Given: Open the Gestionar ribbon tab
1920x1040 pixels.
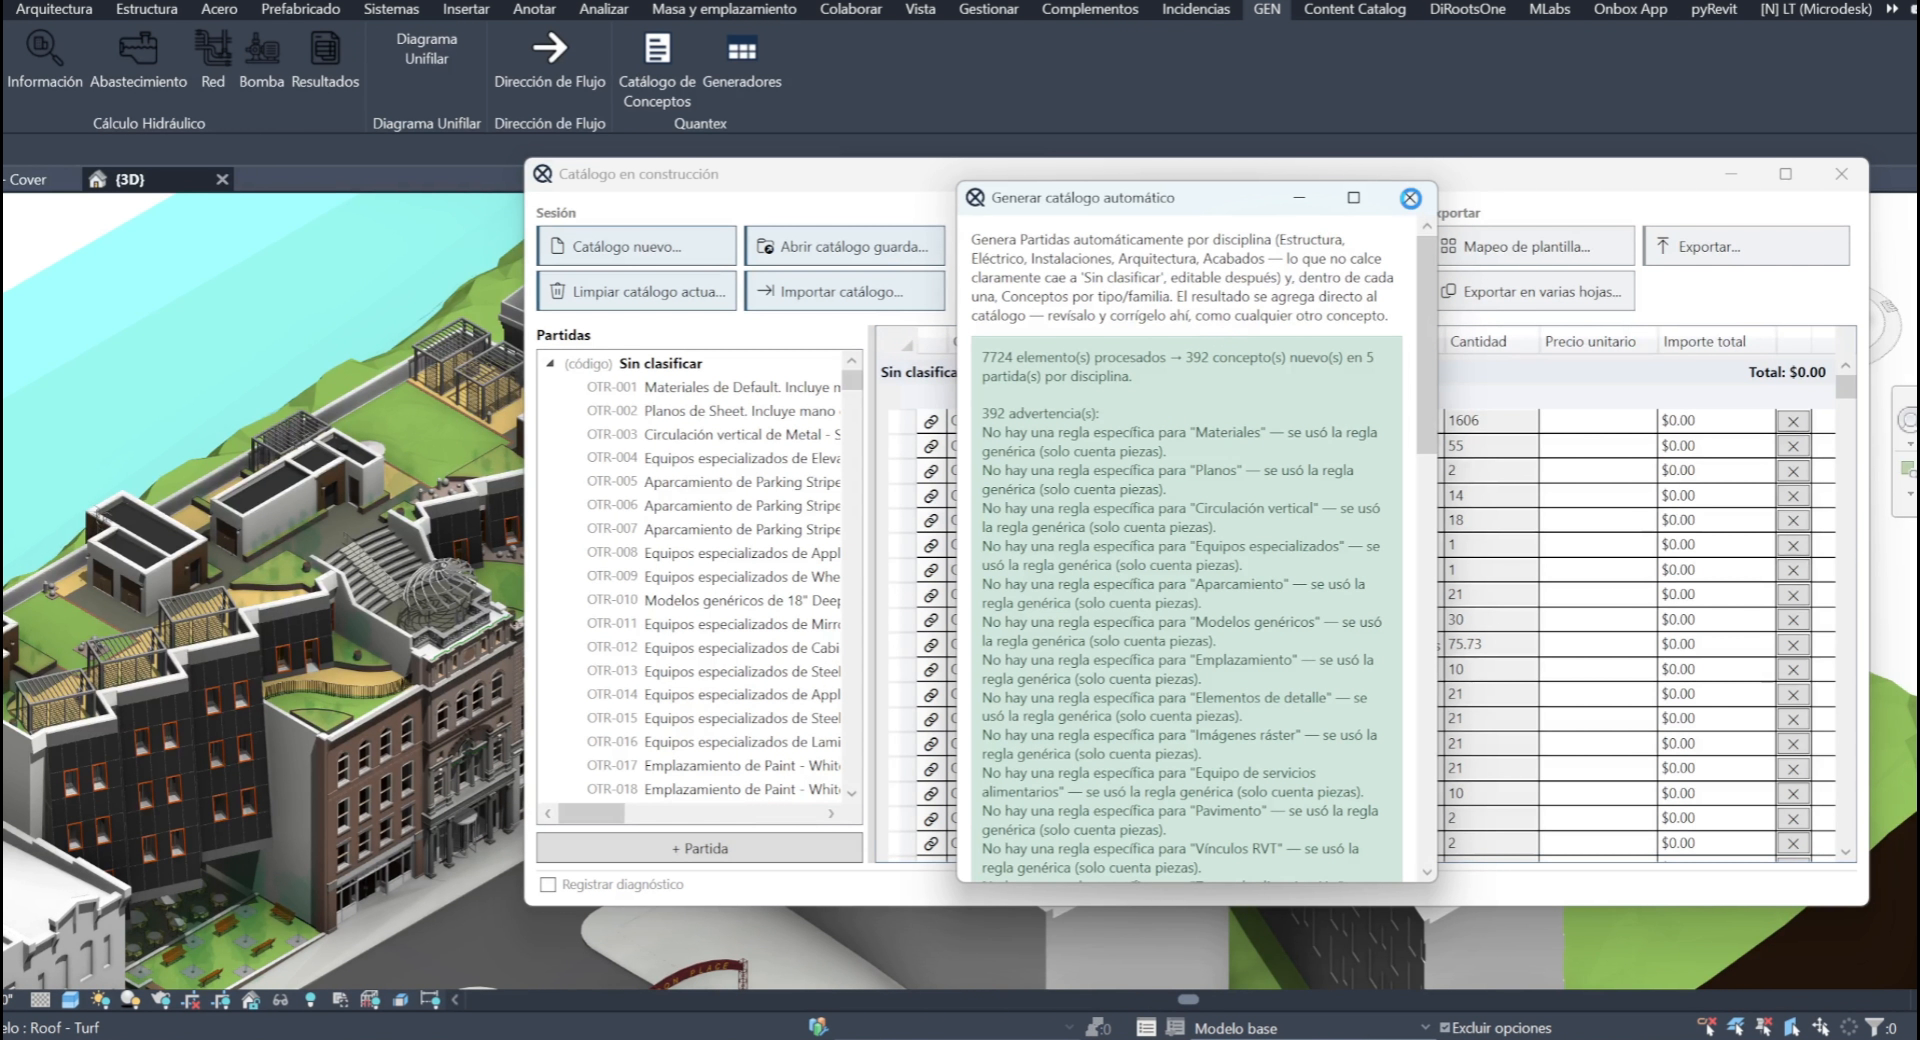Looking at the screenshot, I should pyautogui.click(x=988, y=9).
